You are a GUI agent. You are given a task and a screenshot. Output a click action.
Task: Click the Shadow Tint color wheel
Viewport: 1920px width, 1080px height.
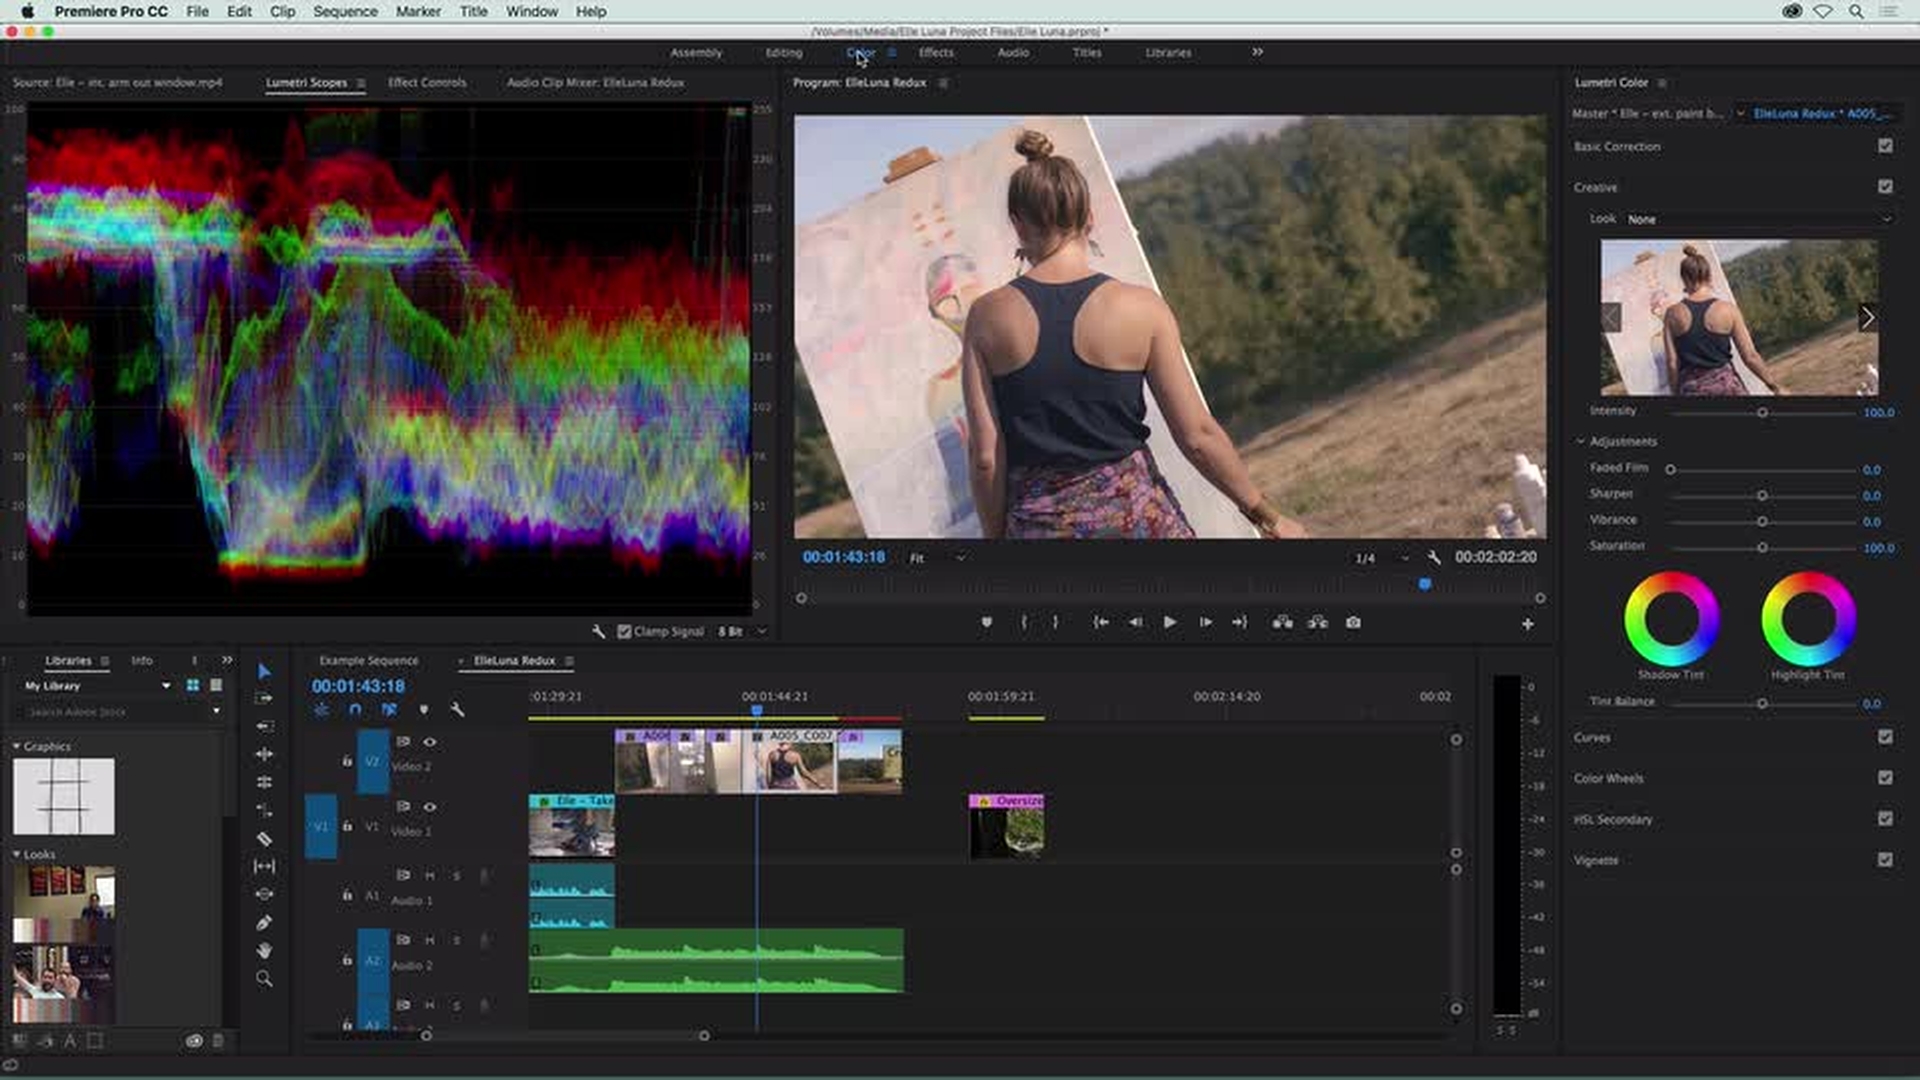tap(1671, 619)
